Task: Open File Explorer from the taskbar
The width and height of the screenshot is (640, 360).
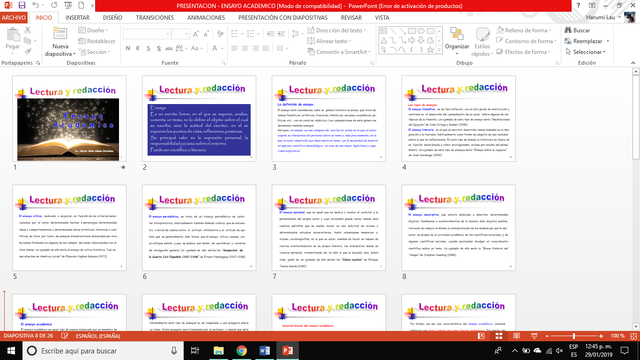Action: [219, 351]
